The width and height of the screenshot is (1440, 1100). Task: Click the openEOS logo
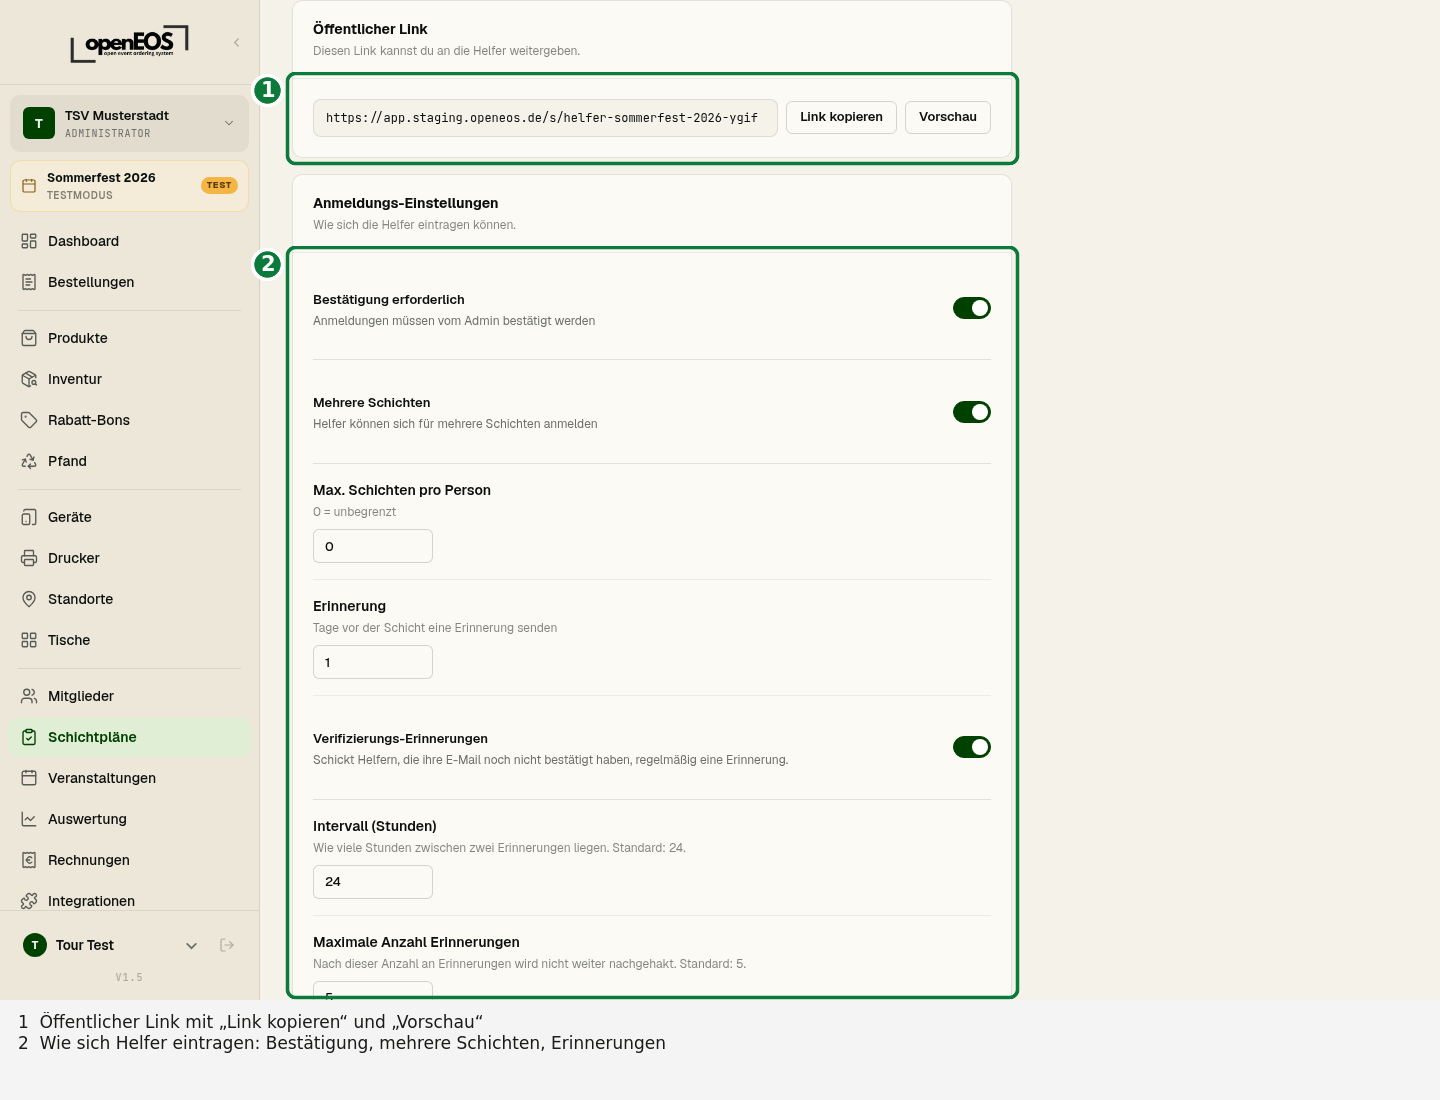(129, 44)
